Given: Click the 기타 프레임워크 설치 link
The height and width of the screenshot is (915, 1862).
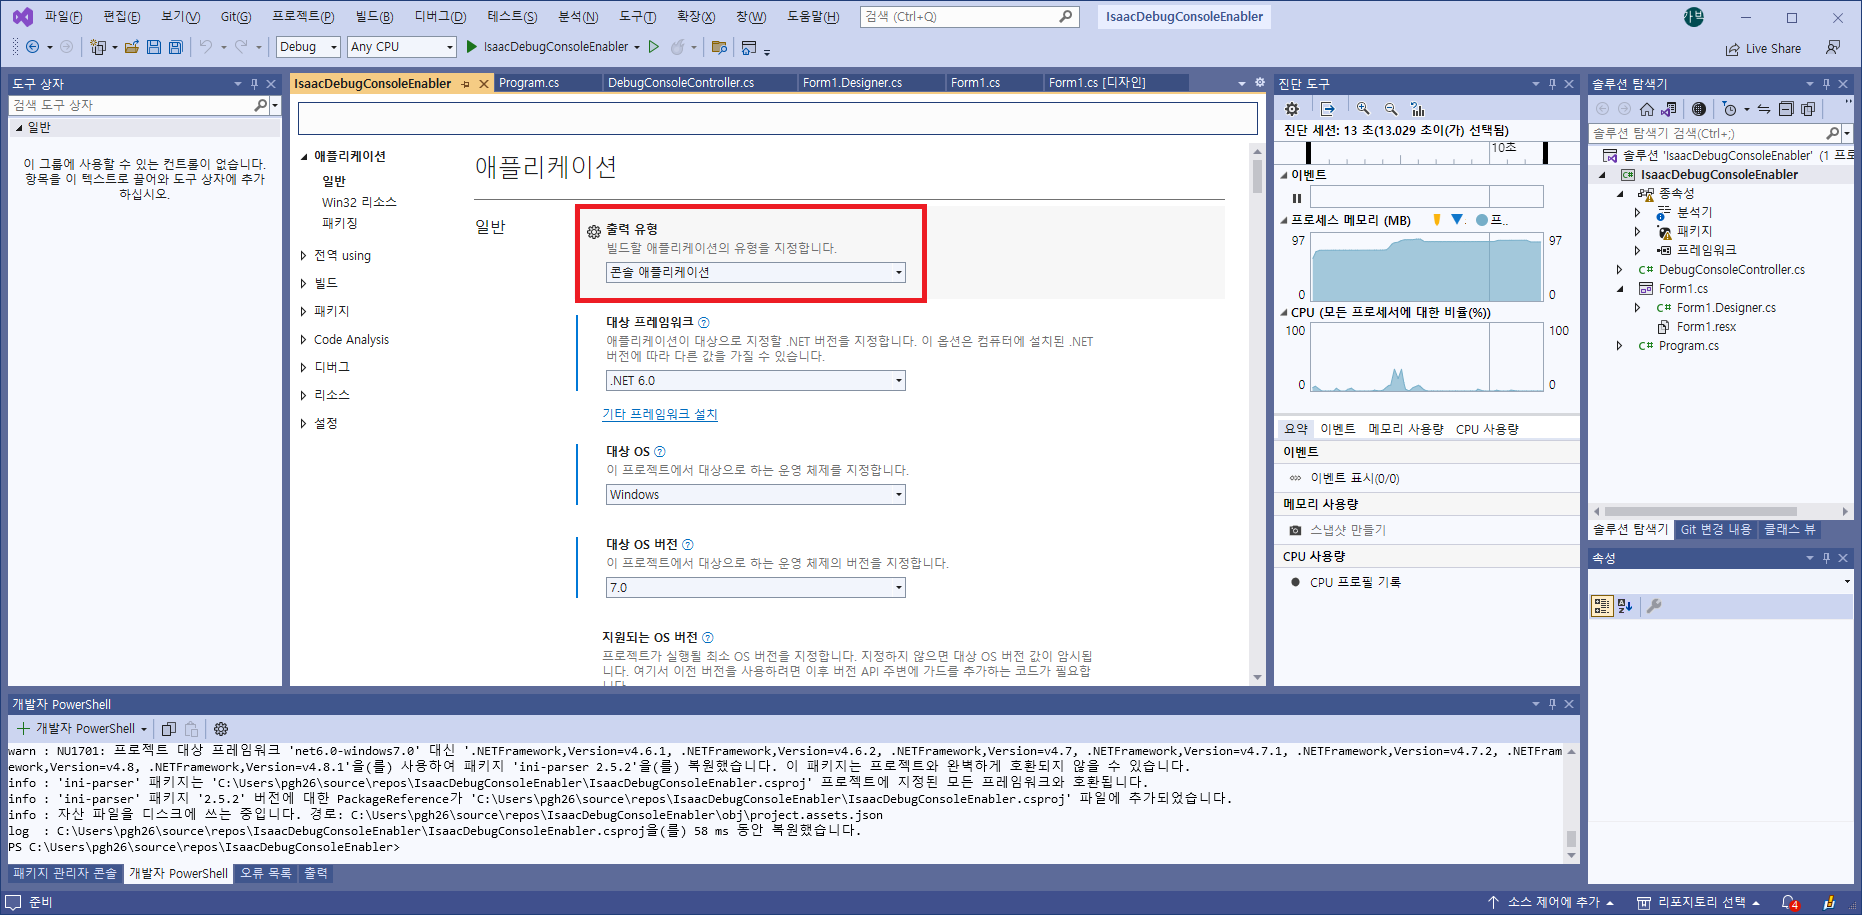Looking at the screenshot, I should [x=660, y=414].
